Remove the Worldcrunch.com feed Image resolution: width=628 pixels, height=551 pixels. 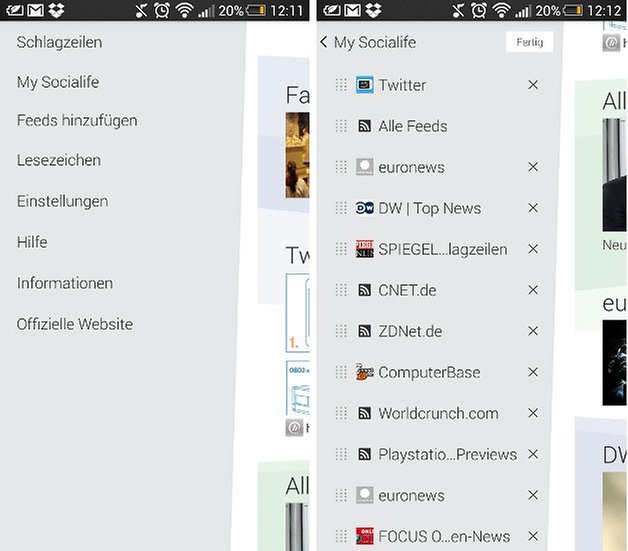[x=533, y=413]
